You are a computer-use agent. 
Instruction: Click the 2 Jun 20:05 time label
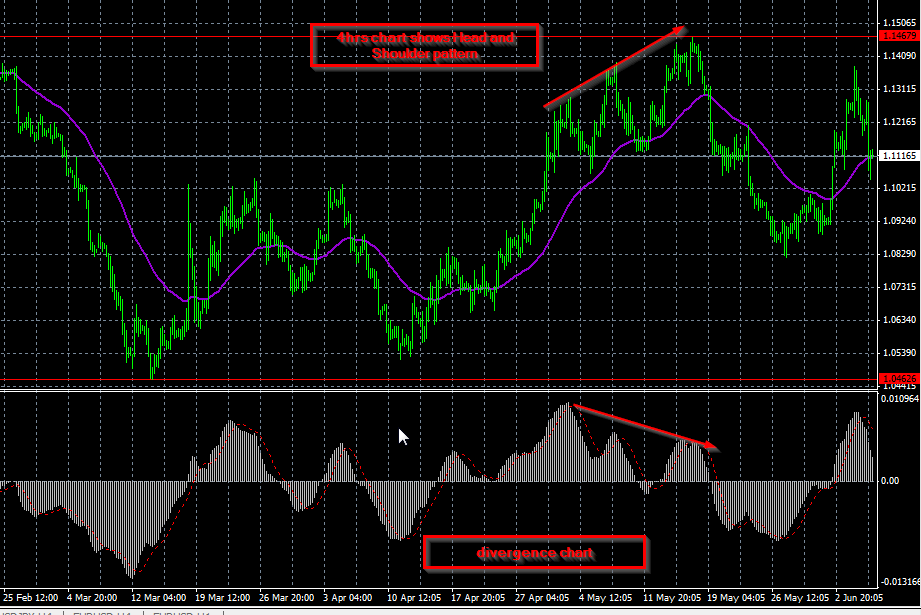[x=859, y=598]
